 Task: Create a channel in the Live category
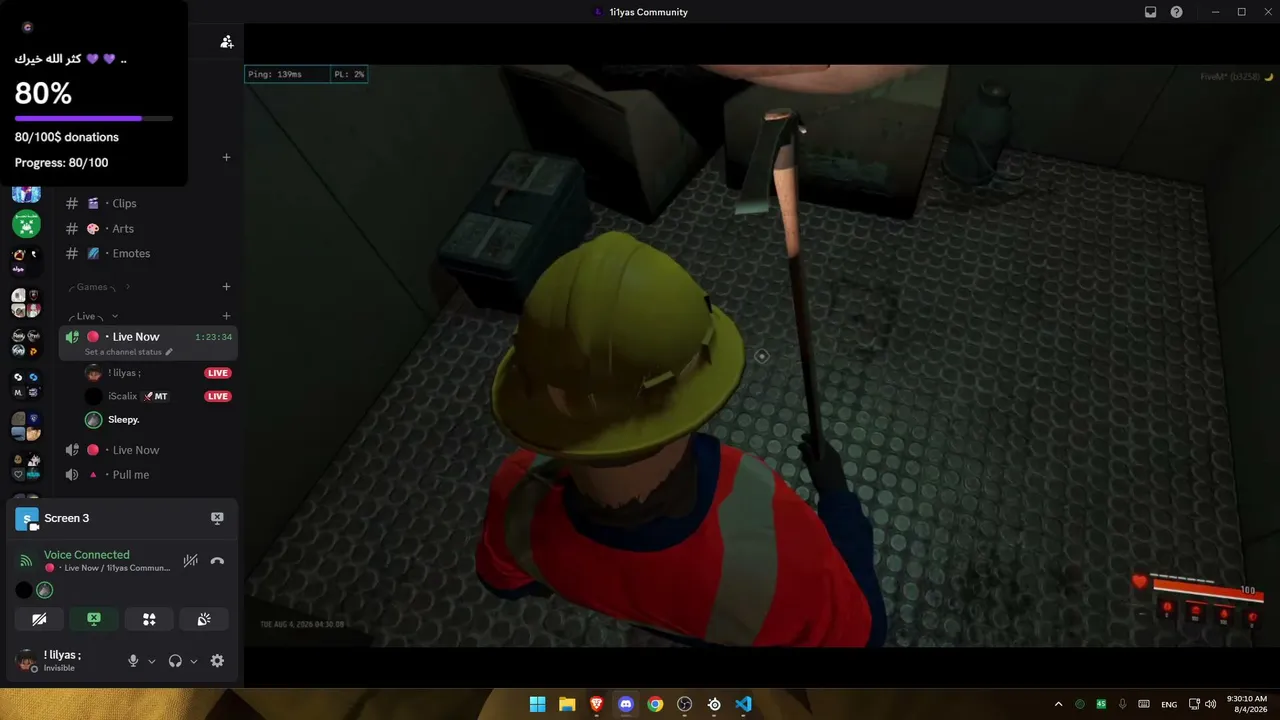click(x=226, y=316)
